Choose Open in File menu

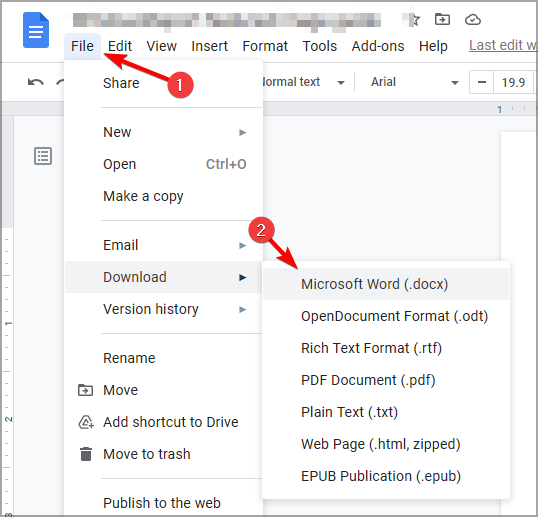click(163, 164)
